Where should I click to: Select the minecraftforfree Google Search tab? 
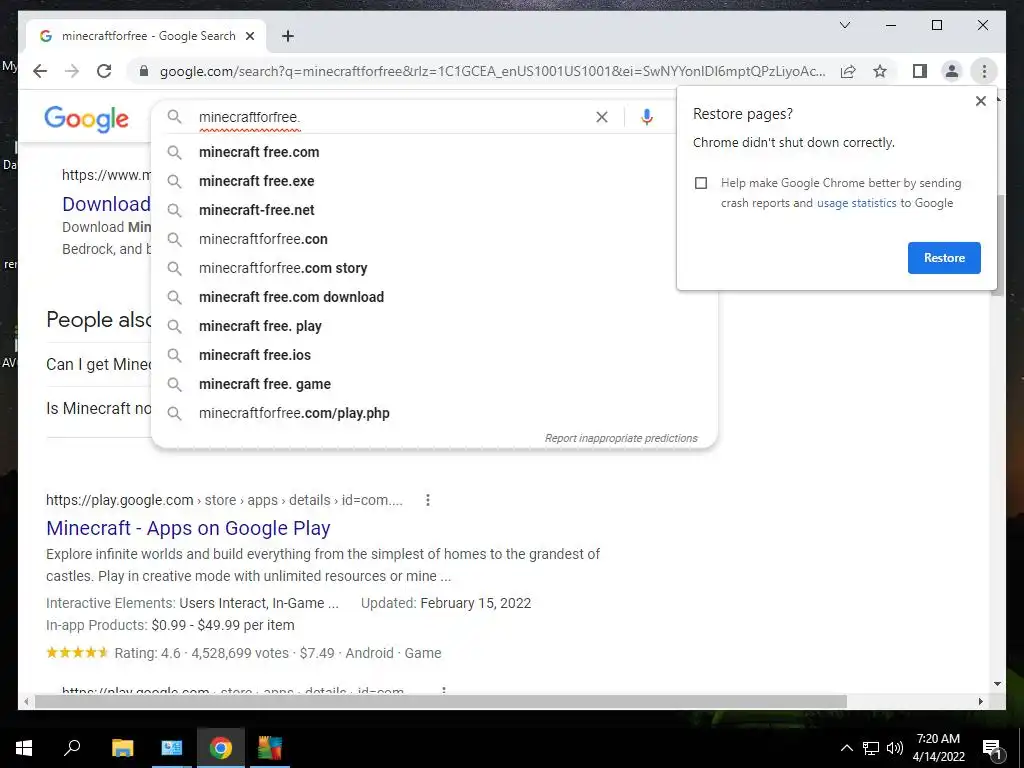[148, 36]
